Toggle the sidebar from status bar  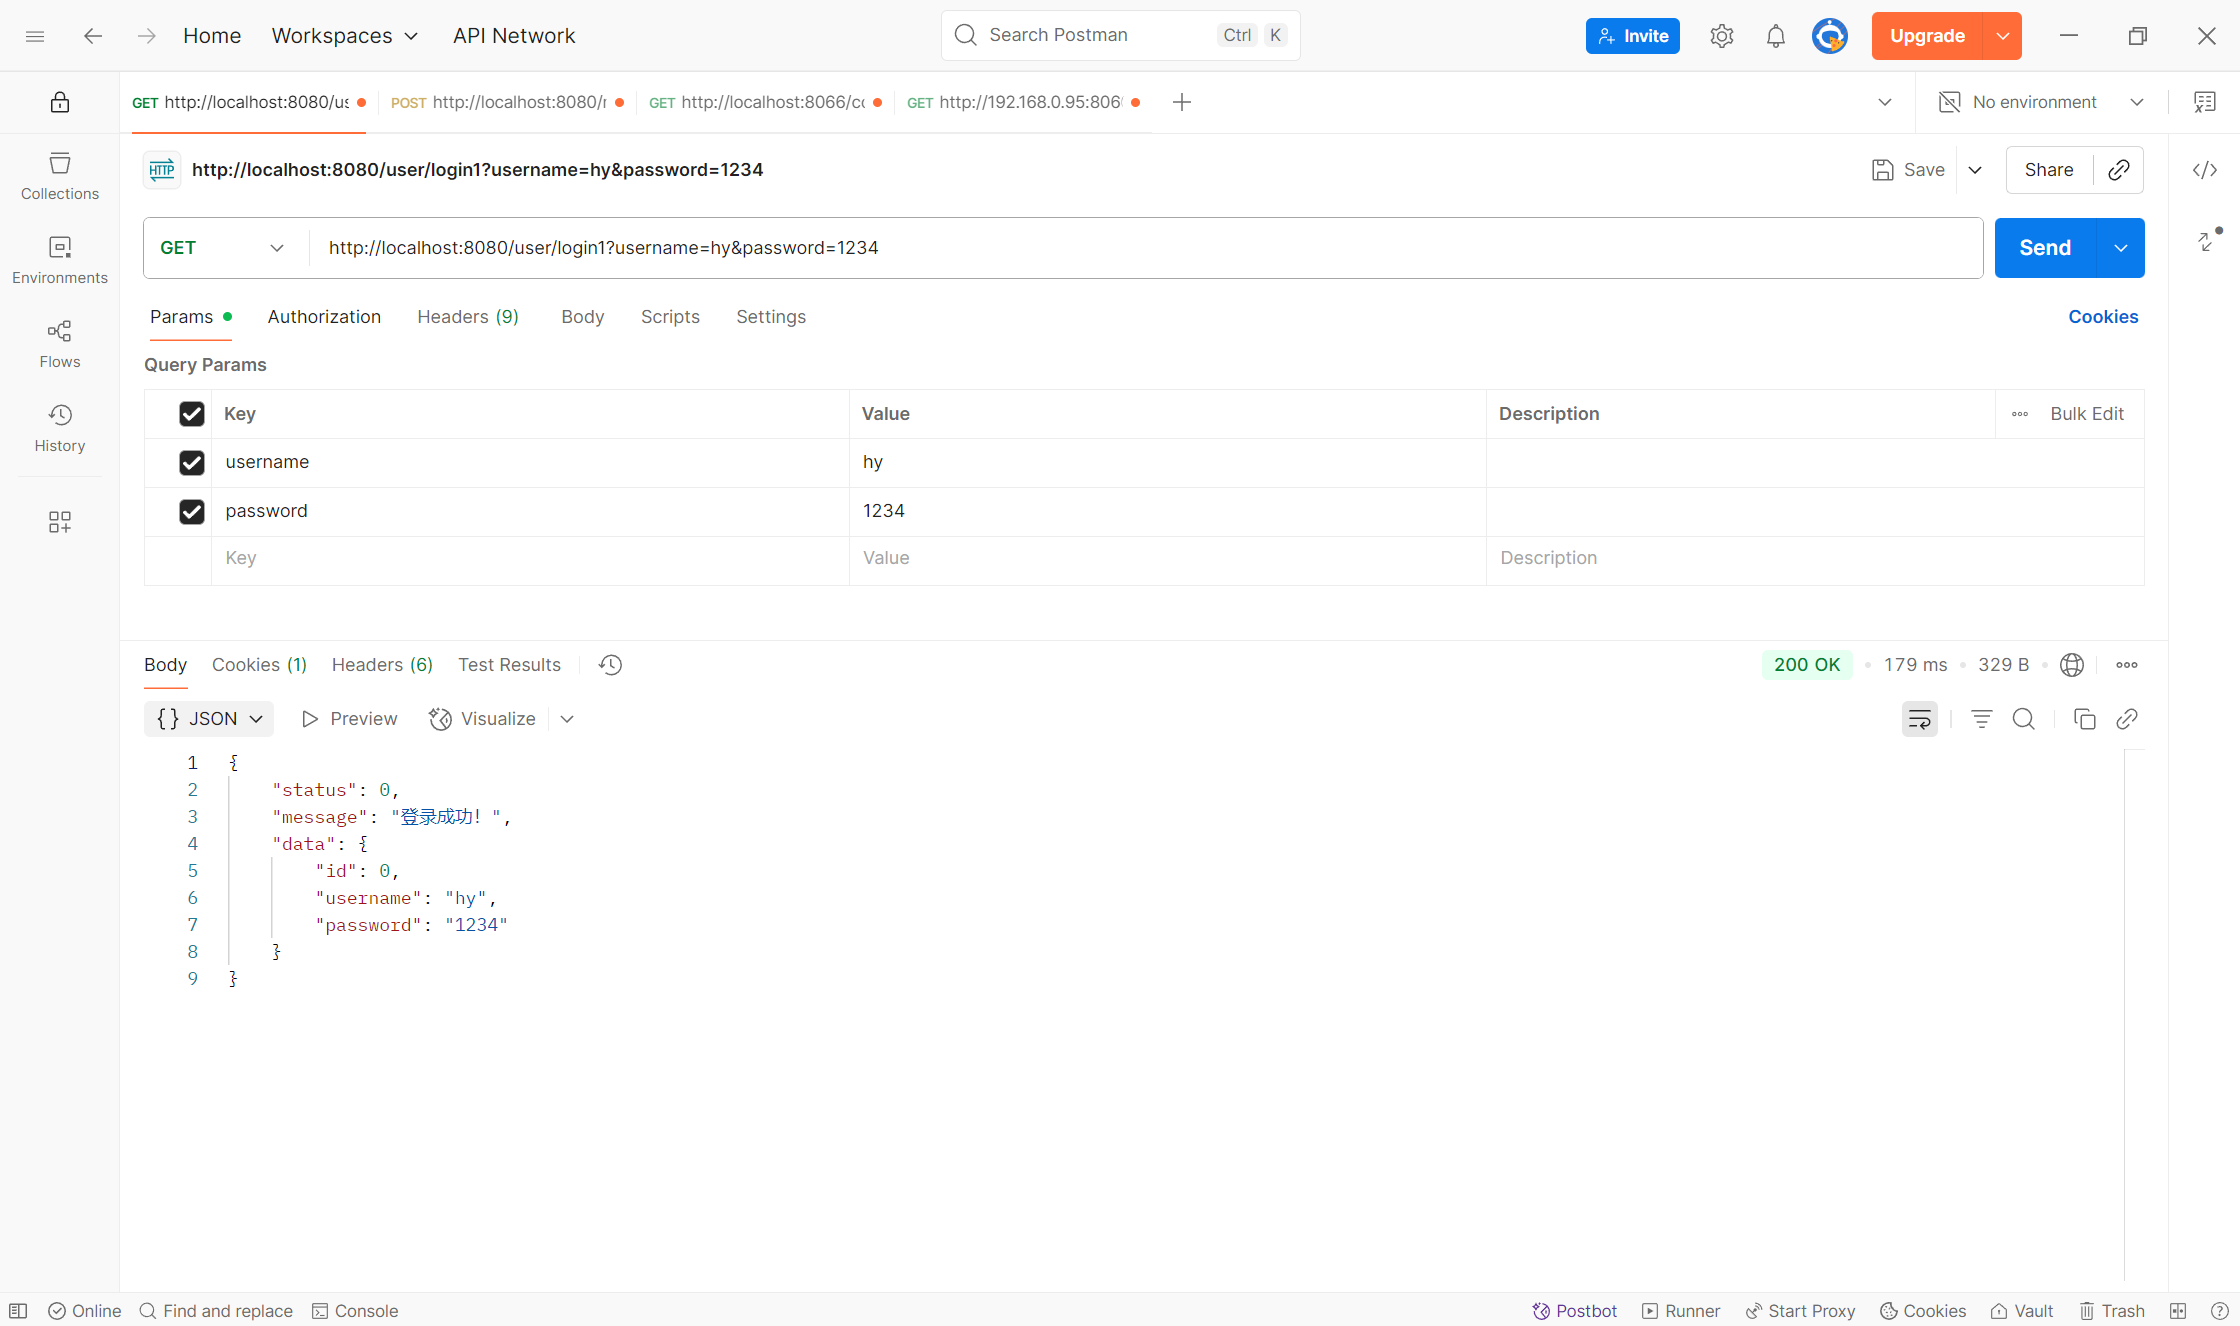click(18, 1311)
